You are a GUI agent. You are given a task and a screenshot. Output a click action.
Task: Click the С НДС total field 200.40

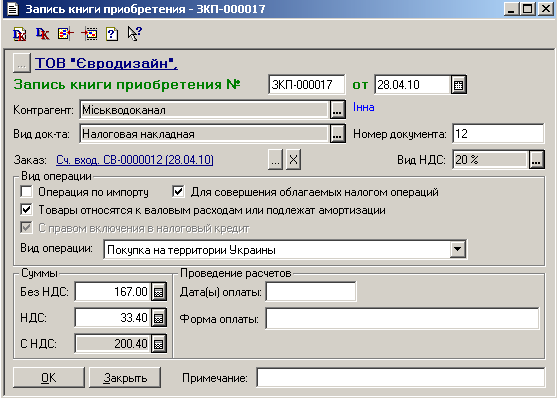point(113,344)
